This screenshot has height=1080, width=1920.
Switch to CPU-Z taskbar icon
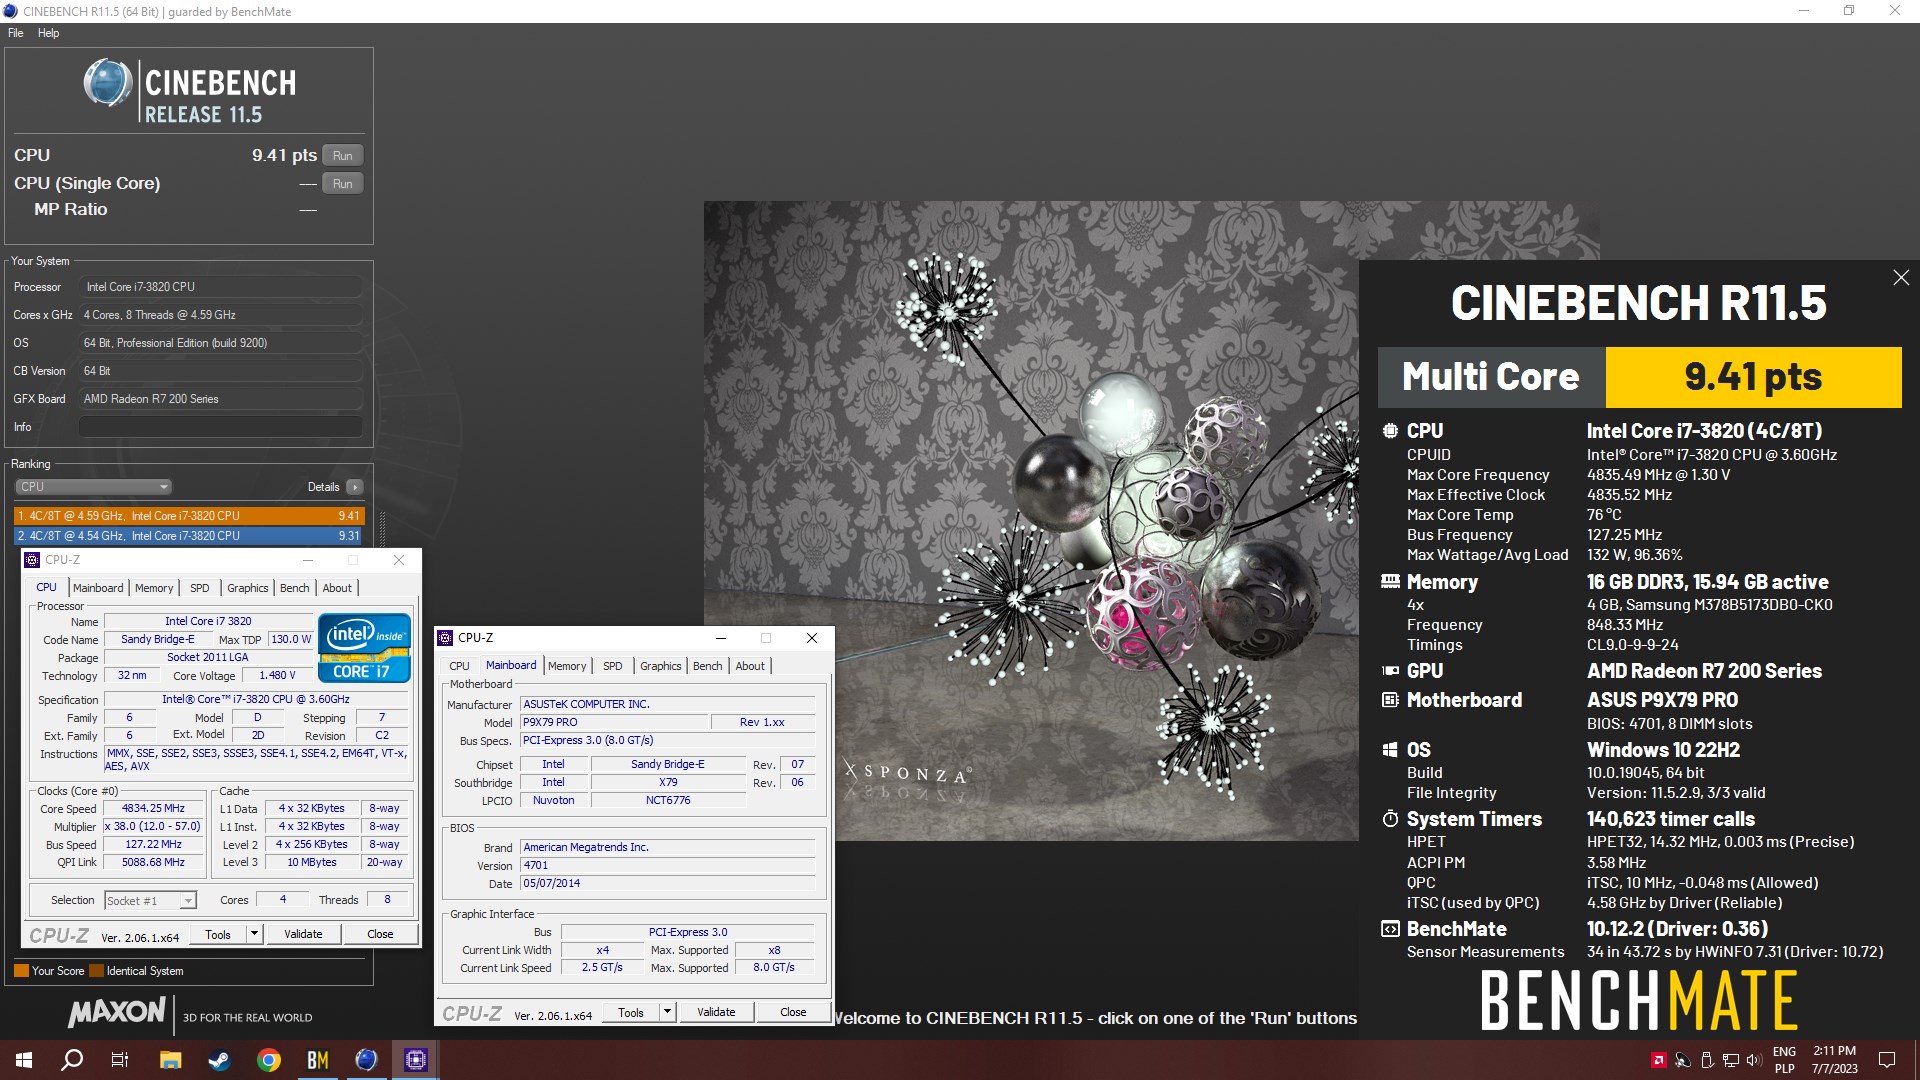(x=415, y=1060)
